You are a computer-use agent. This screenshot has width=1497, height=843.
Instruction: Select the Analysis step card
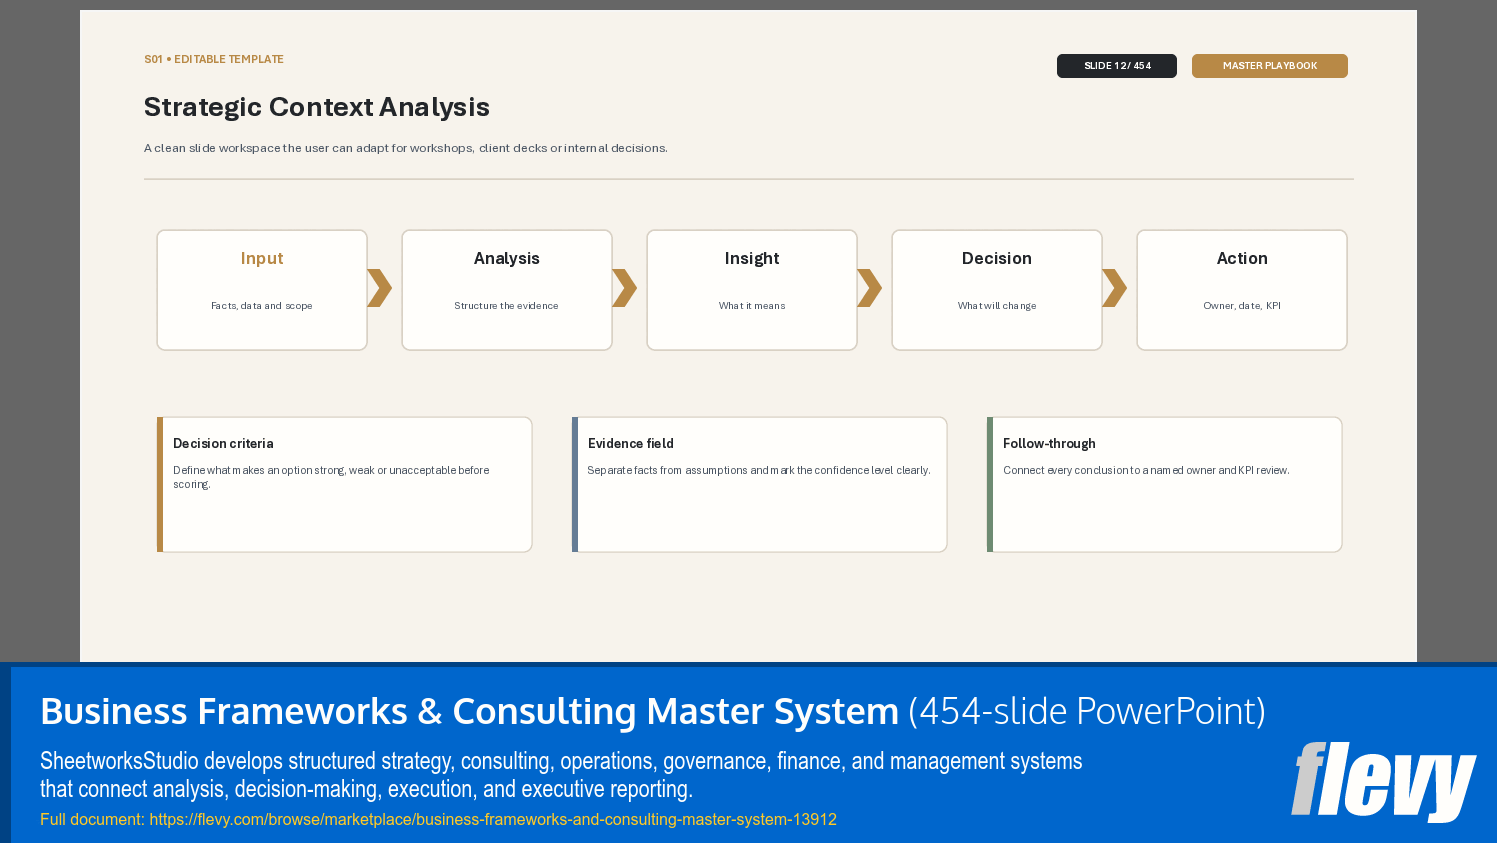507,290
